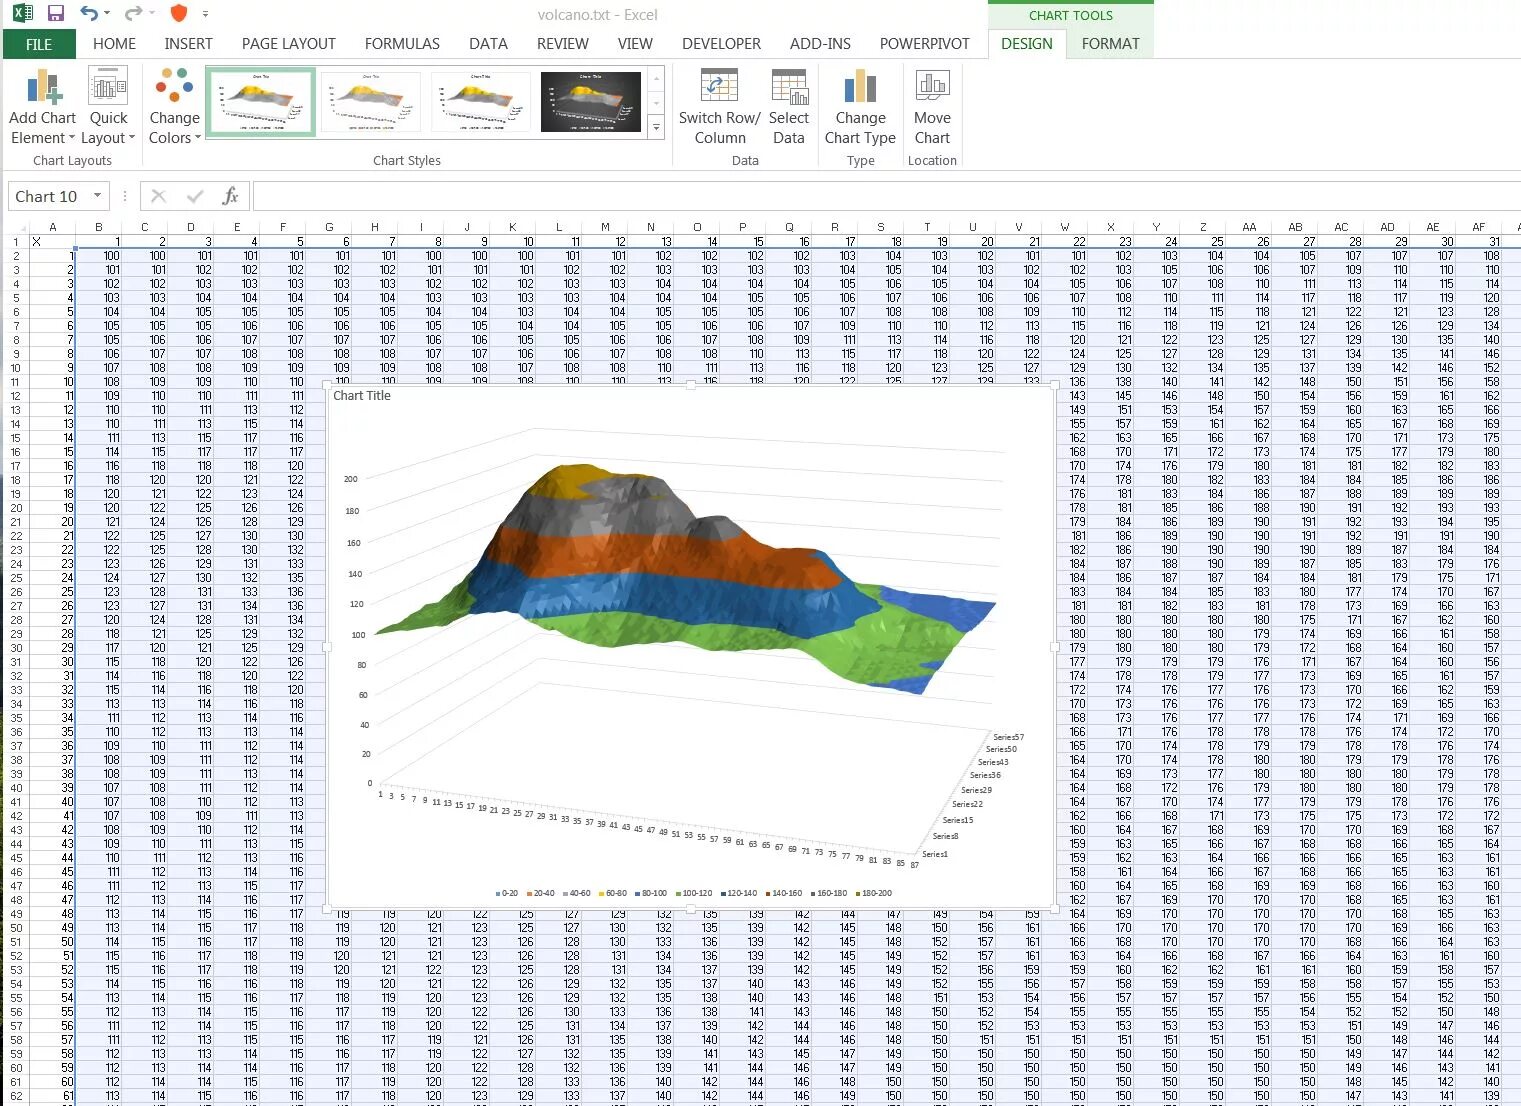Click the Series57 axis label in the chart

(1009, 737)
